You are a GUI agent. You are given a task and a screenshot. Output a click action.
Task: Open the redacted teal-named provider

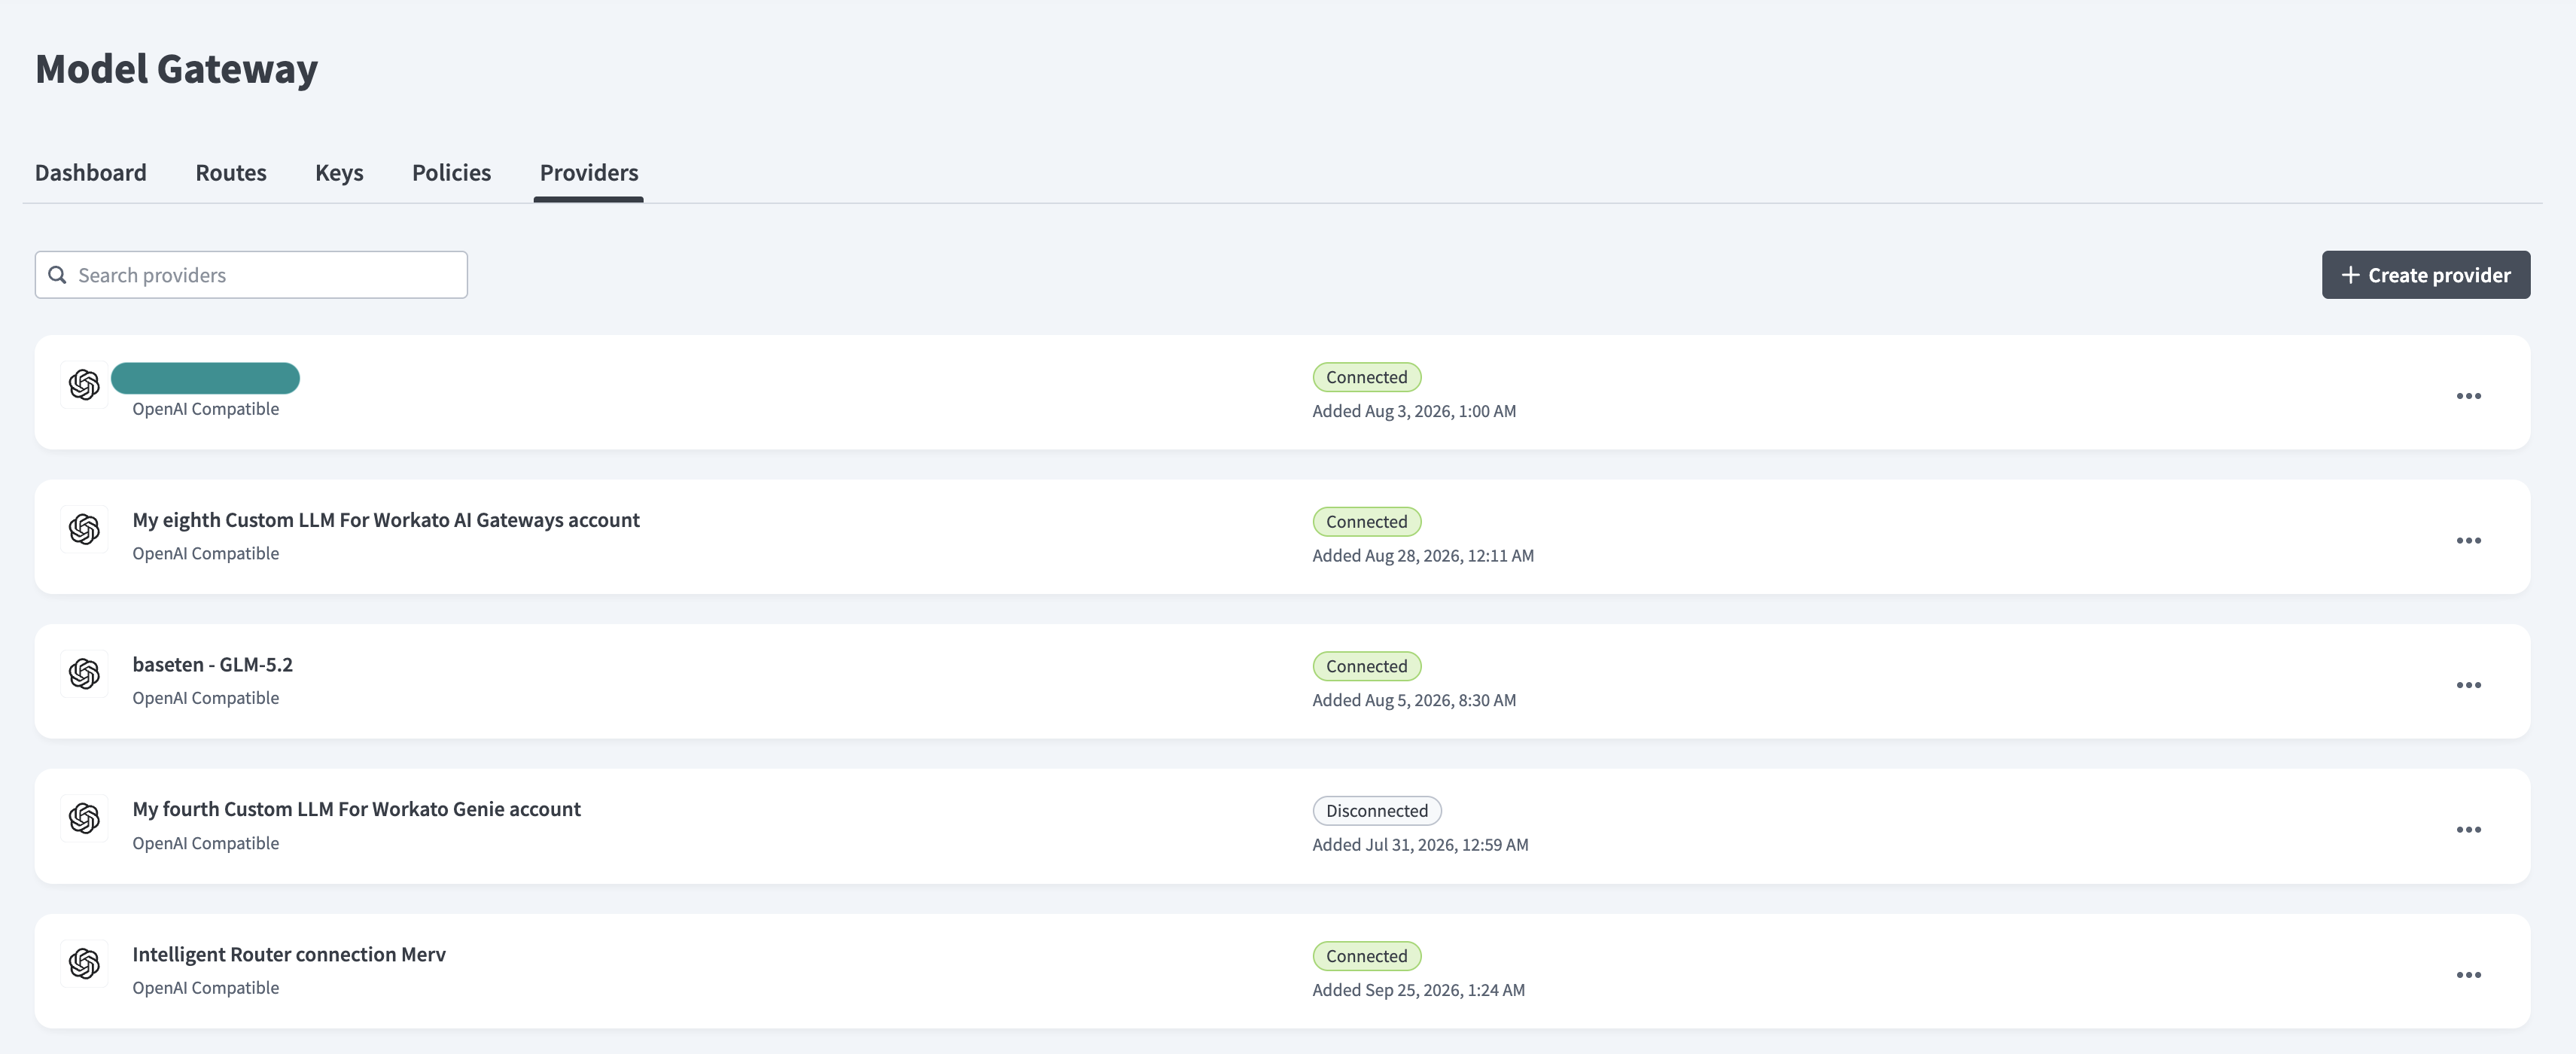click(205, 378)
